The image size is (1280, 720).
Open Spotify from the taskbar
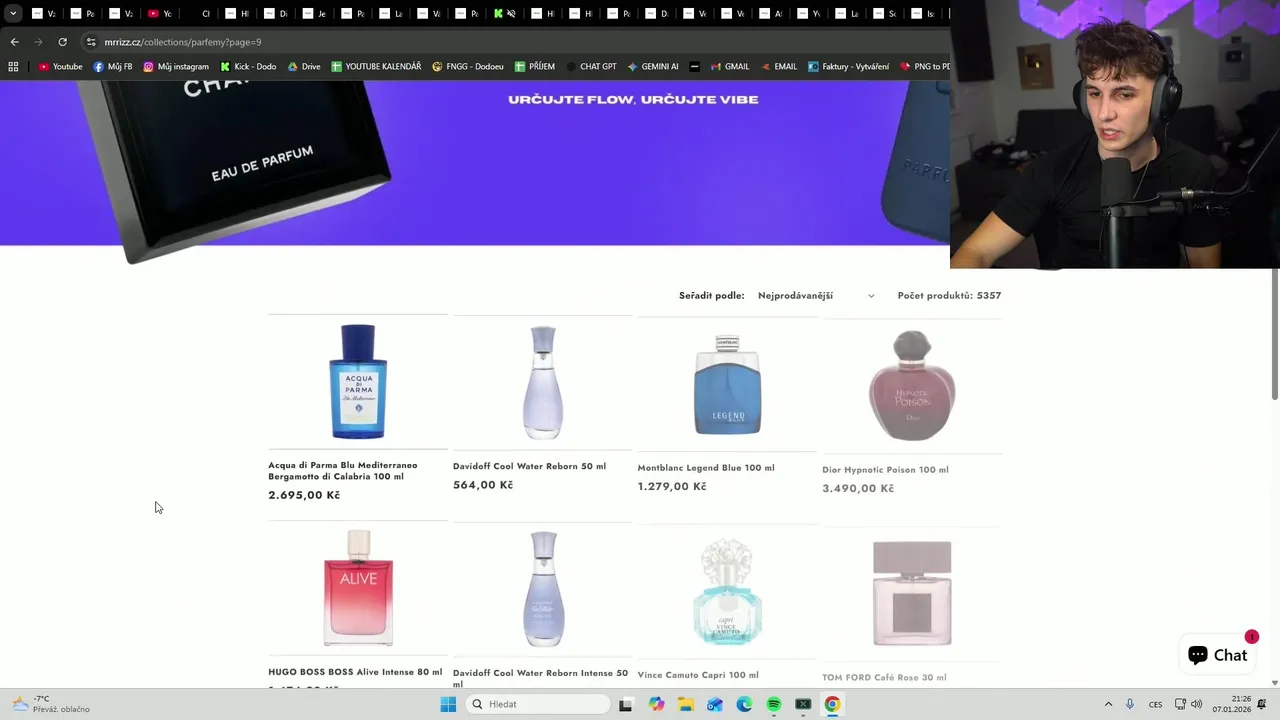pyautogui.click(x=773, y=704)
